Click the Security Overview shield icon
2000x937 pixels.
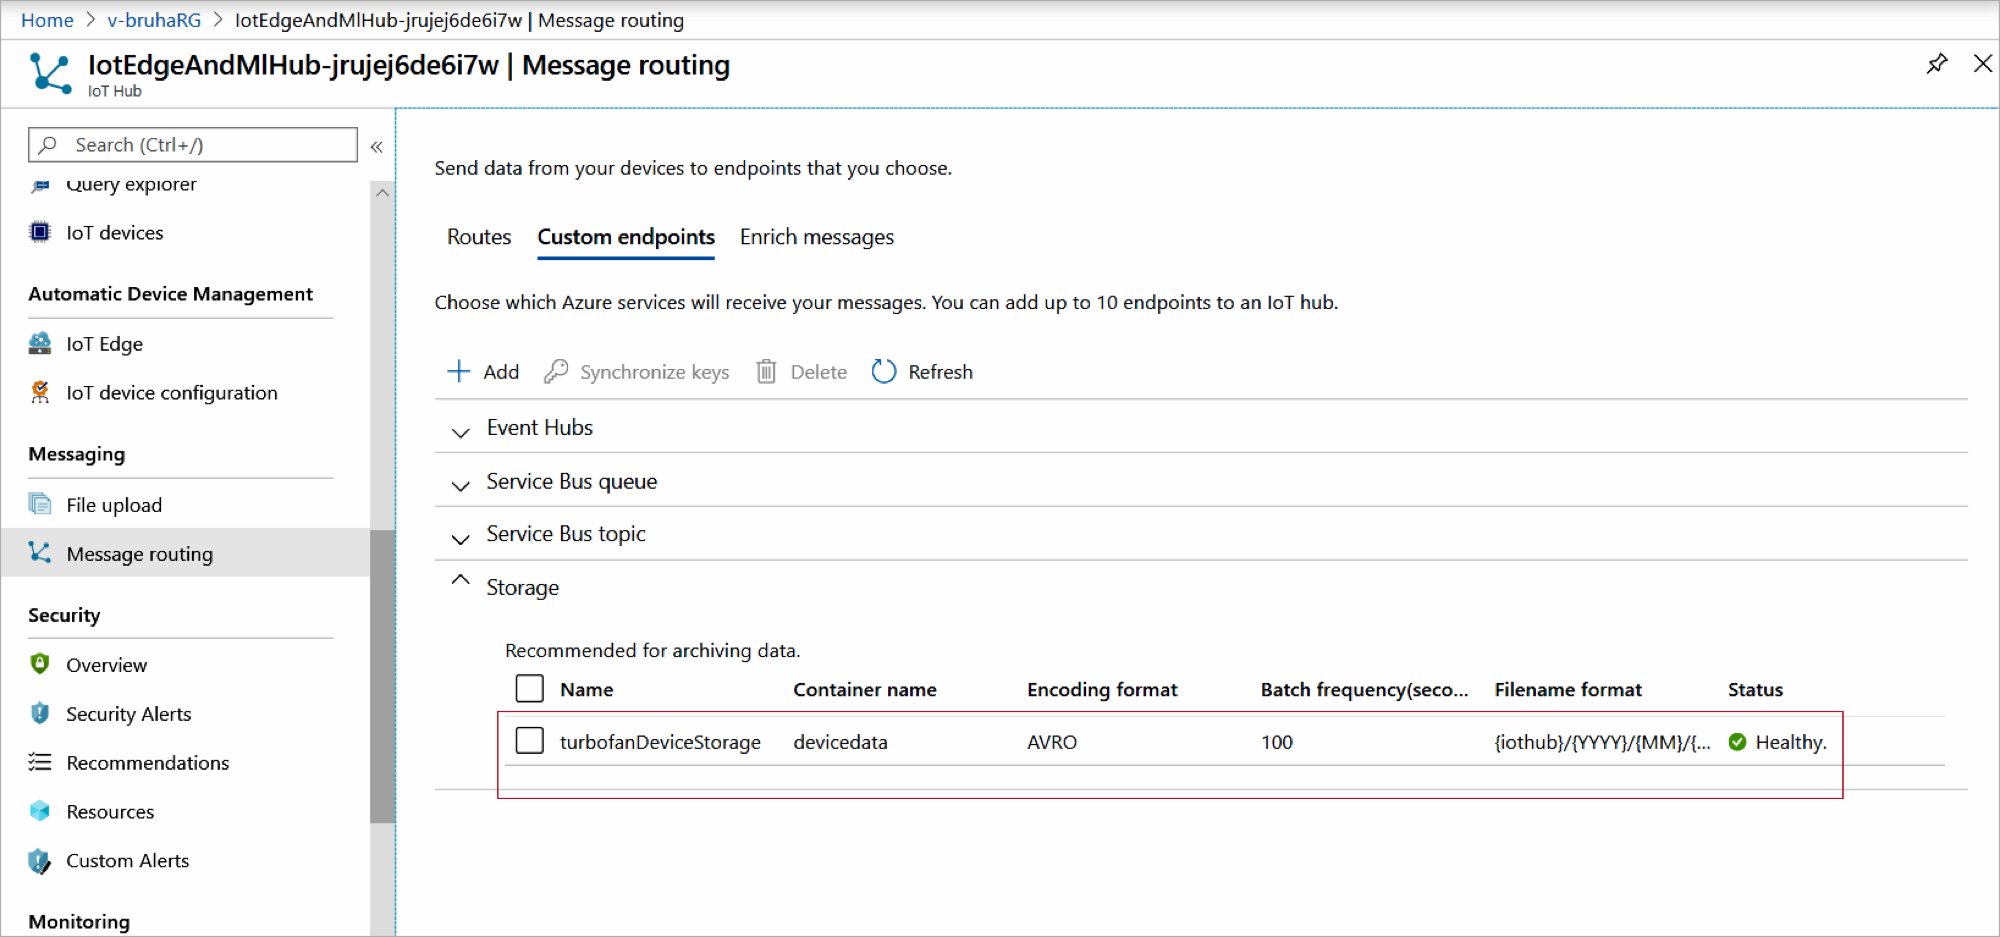(40, 664)
